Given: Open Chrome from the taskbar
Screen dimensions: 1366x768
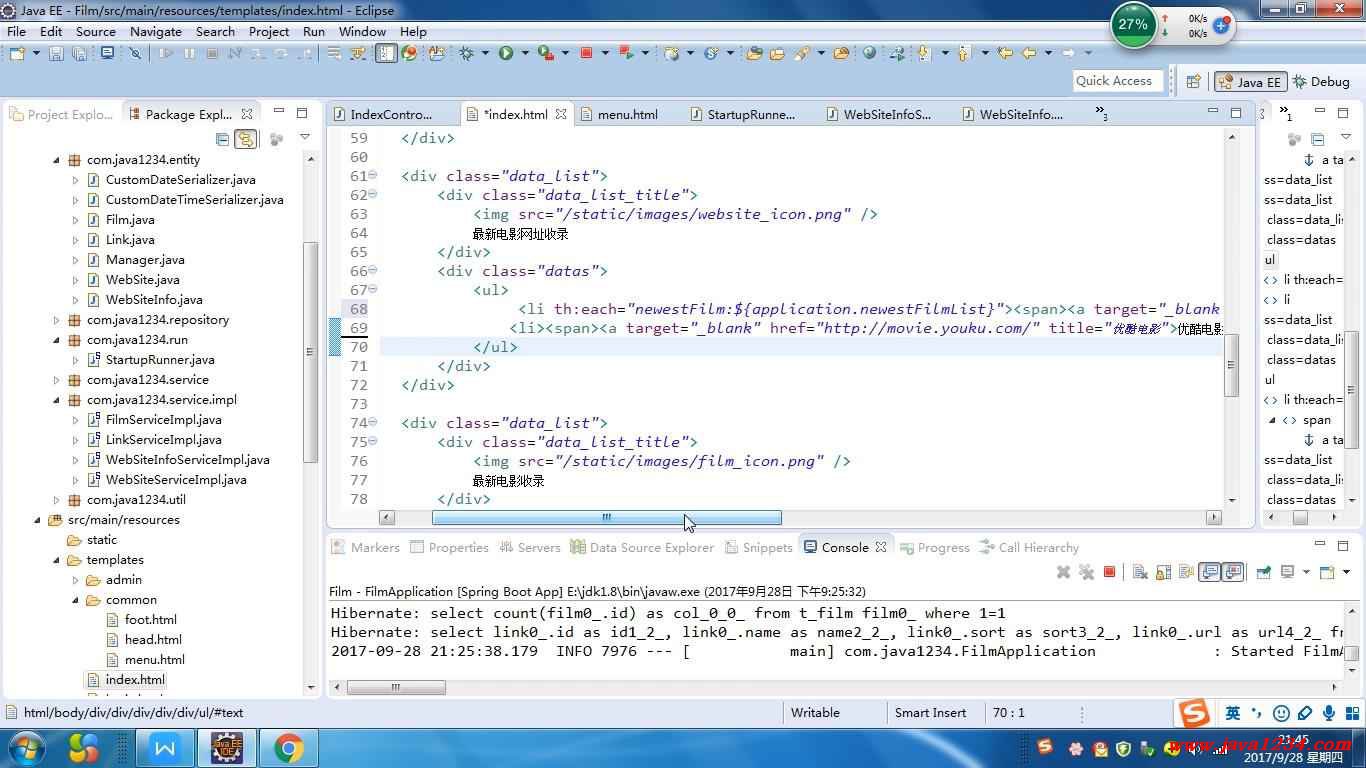Looking at the screenshot, I should click(289, 747).
